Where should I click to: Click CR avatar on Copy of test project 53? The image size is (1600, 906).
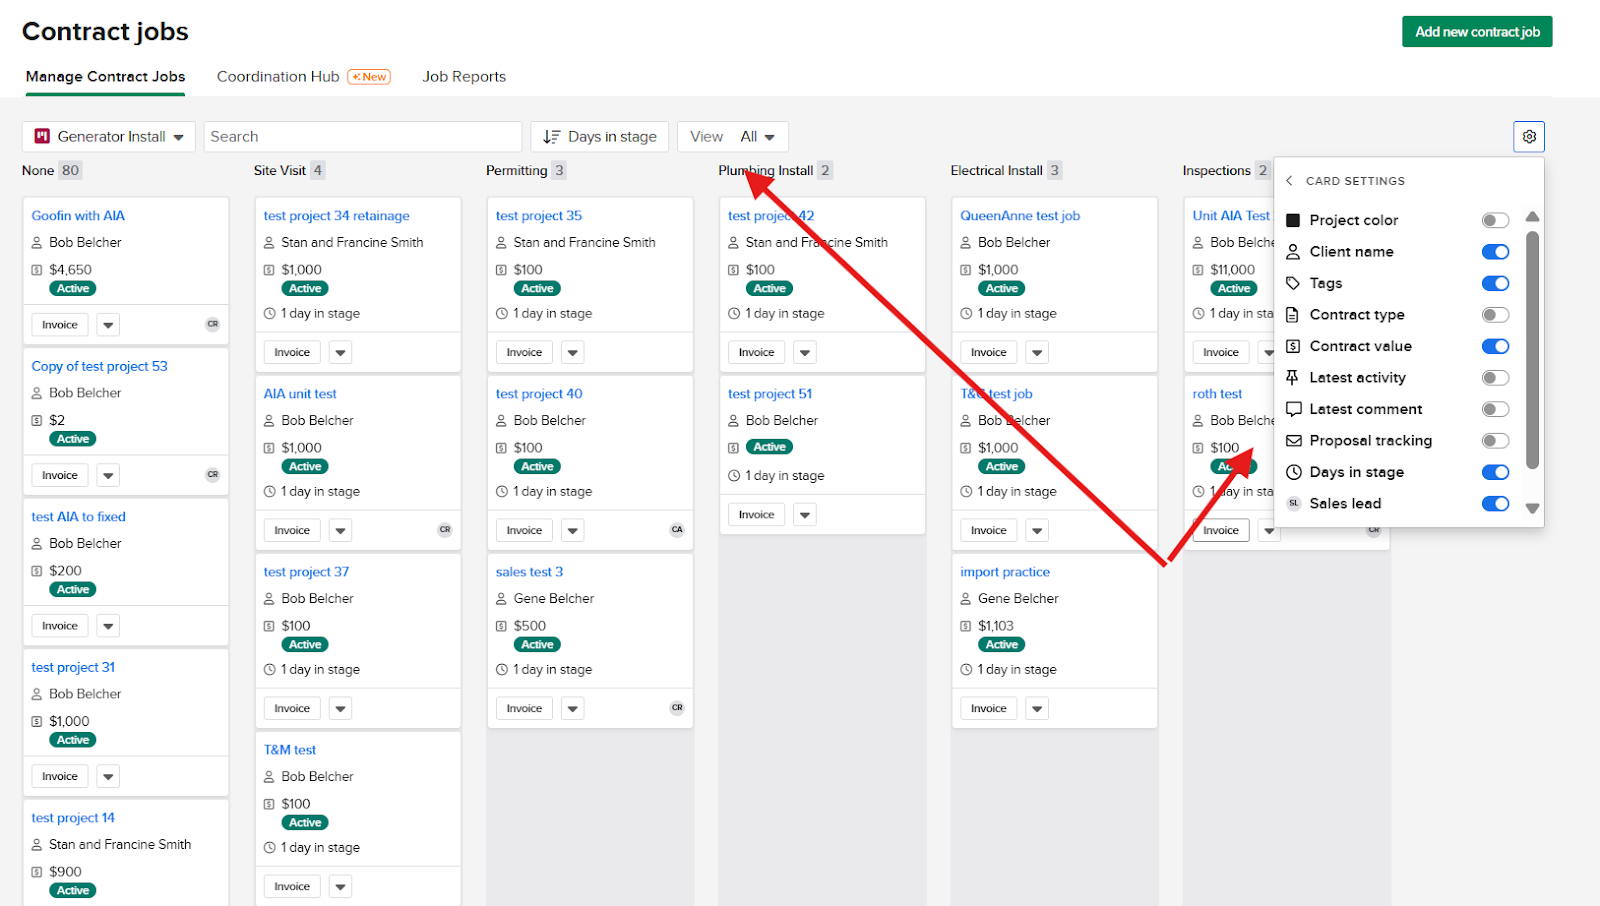pos(212,475)
